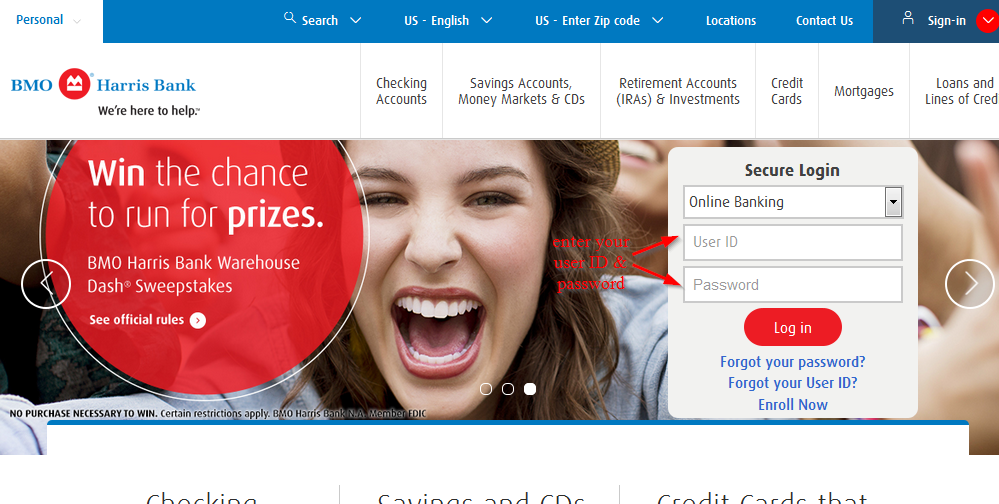Screen dimensions: 999x504
Task: Click Forgot your password? link
Action: tap(793, 362)
